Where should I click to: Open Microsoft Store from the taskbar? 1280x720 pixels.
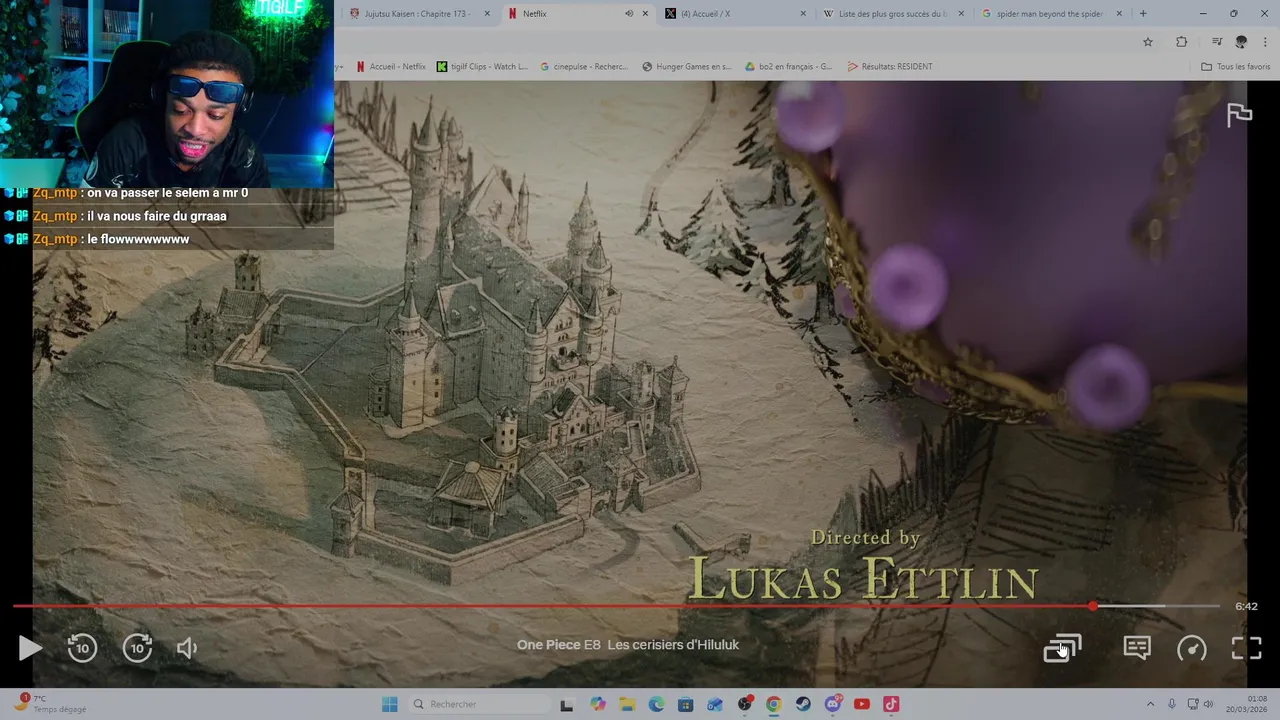tap(685, 704)
